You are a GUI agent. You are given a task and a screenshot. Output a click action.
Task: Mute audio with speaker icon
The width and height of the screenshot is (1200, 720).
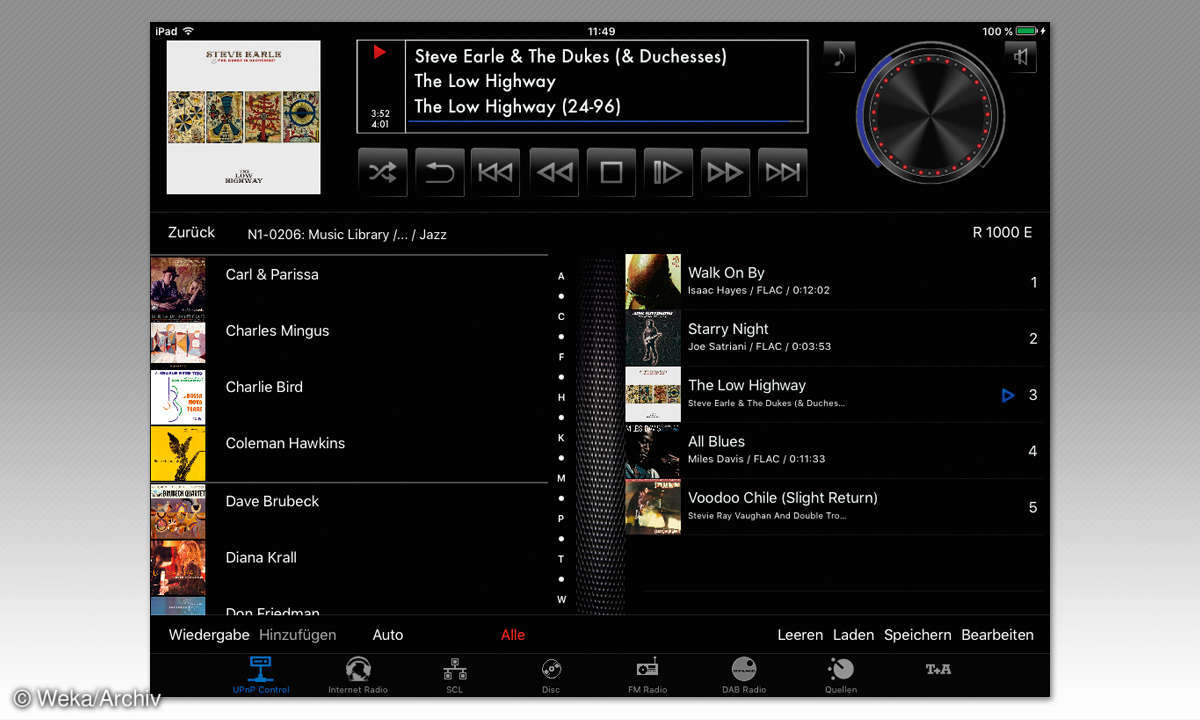tap(1021, 57)
